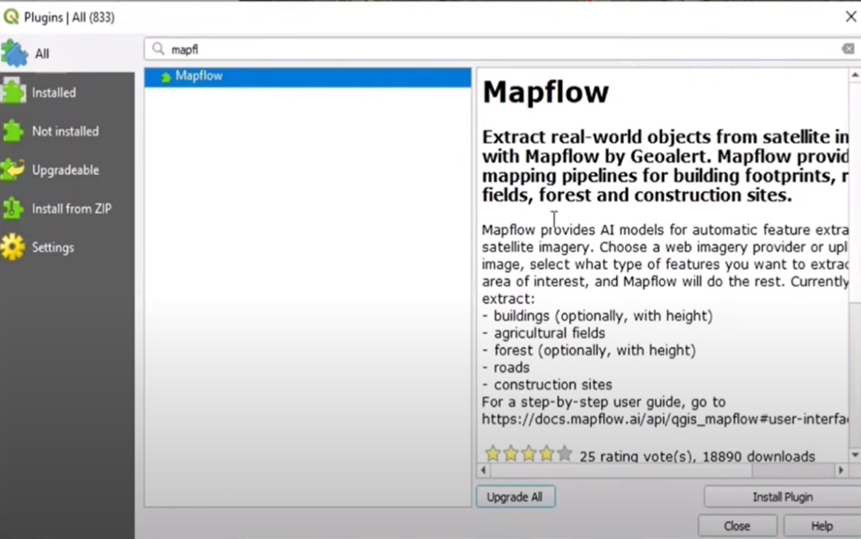Open the docs.mapflow.ai user guide link
Image resolution: width=861 pixels, height=539 pixels.
tap(666, 419)
